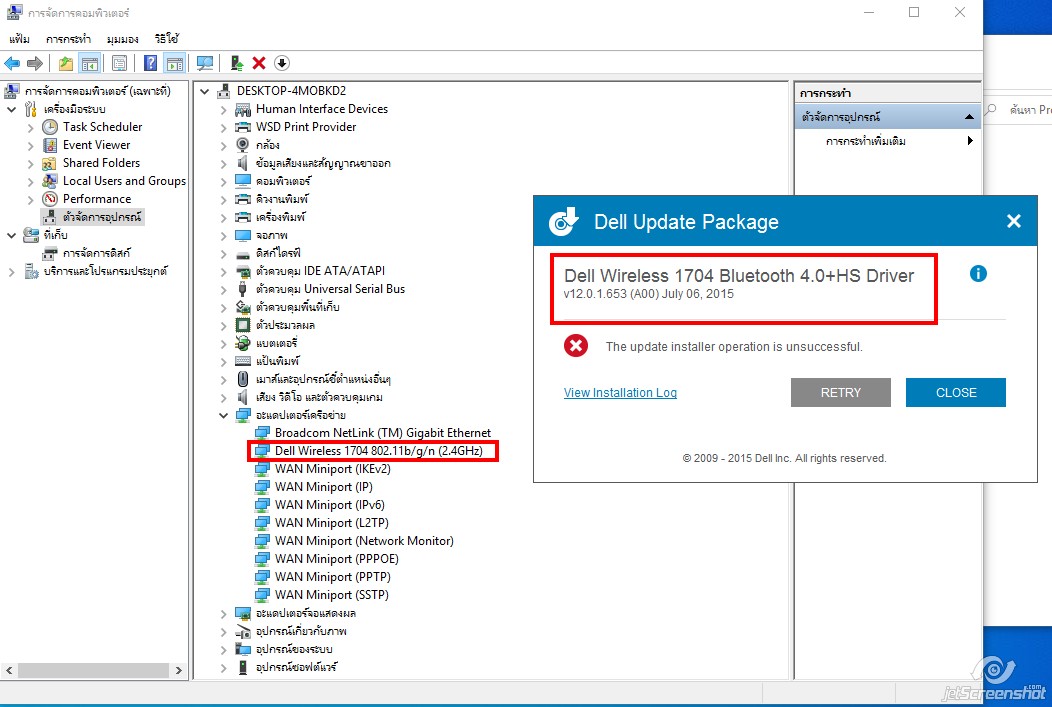Expand Human Interface Devices
The width and height of the screenshot is (1052, 707).
click(x=223, y=109)
